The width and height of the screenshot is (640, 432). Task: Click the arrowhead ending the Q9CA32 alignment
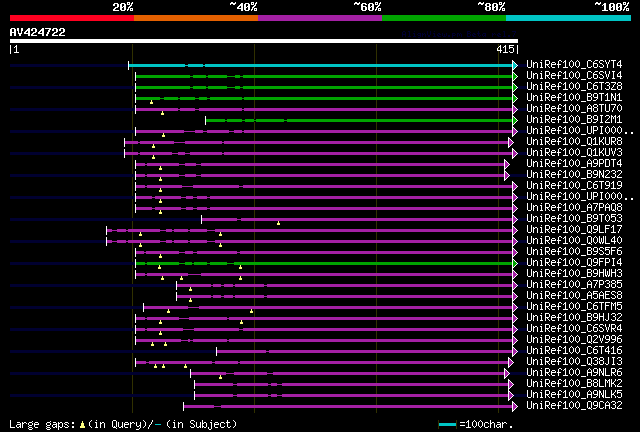tap(515, 407)
